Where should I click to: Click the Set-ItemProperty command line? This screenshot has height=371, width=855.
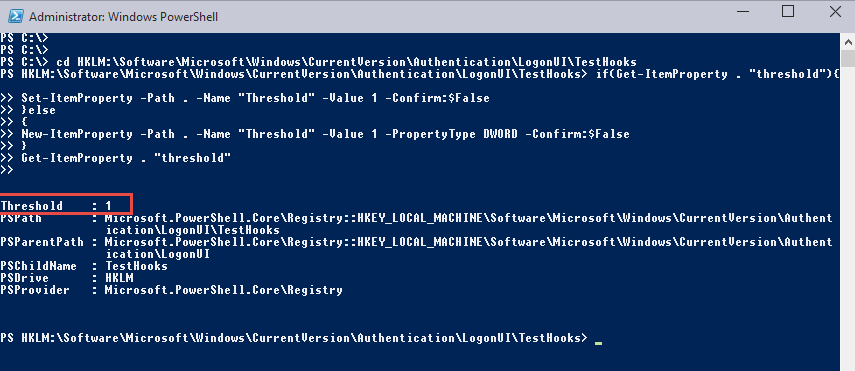coord(255,98)
